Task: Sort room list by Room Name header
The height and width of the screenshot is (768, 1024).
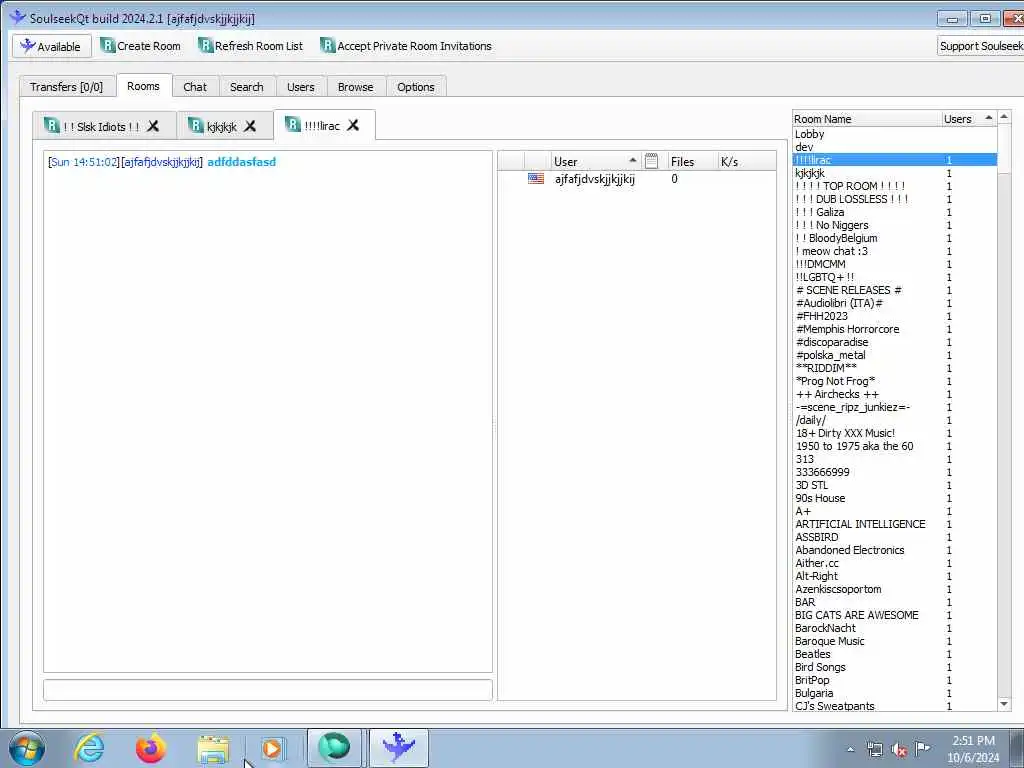Action: click(866, 119)
